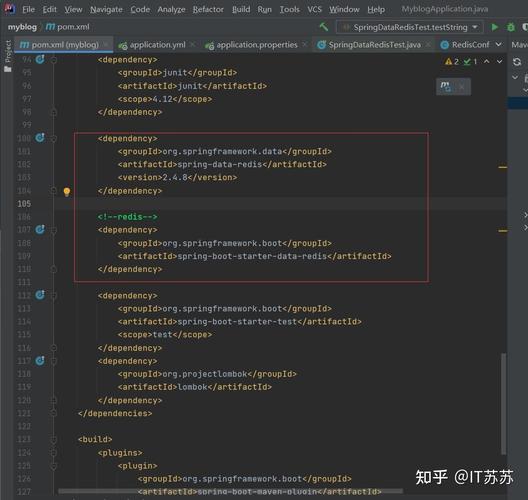This screenshot has height=500, width=528.
Task: Open the Analyze menu
Action: tap(171, 9)
